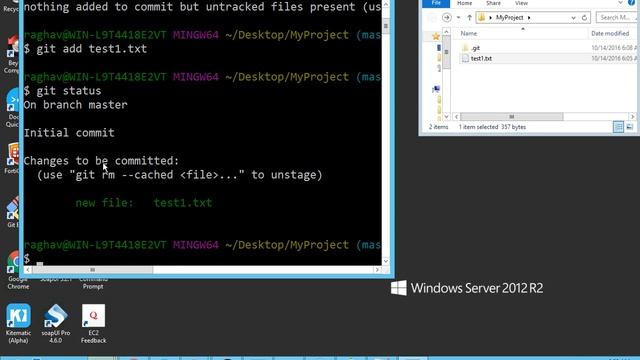Image resolution: width=640 pixels, height=360 pixels.
Task: Click the terminal horizontal scrollbar thumb
Action: pos(93,270)
